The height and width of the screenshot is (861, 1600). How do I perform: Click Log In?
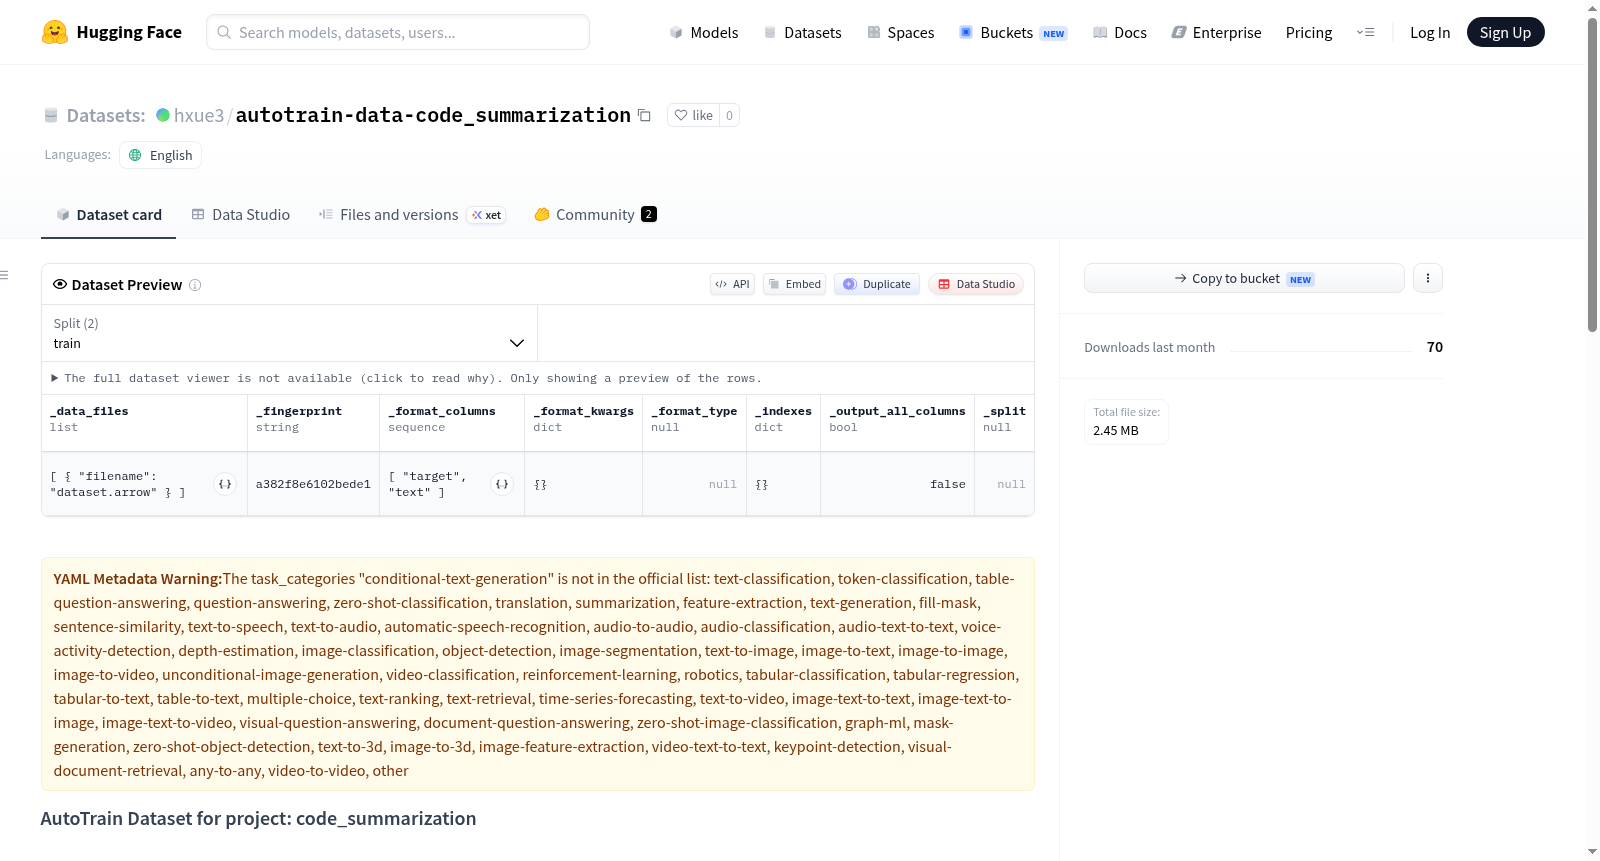point(1430,32)
